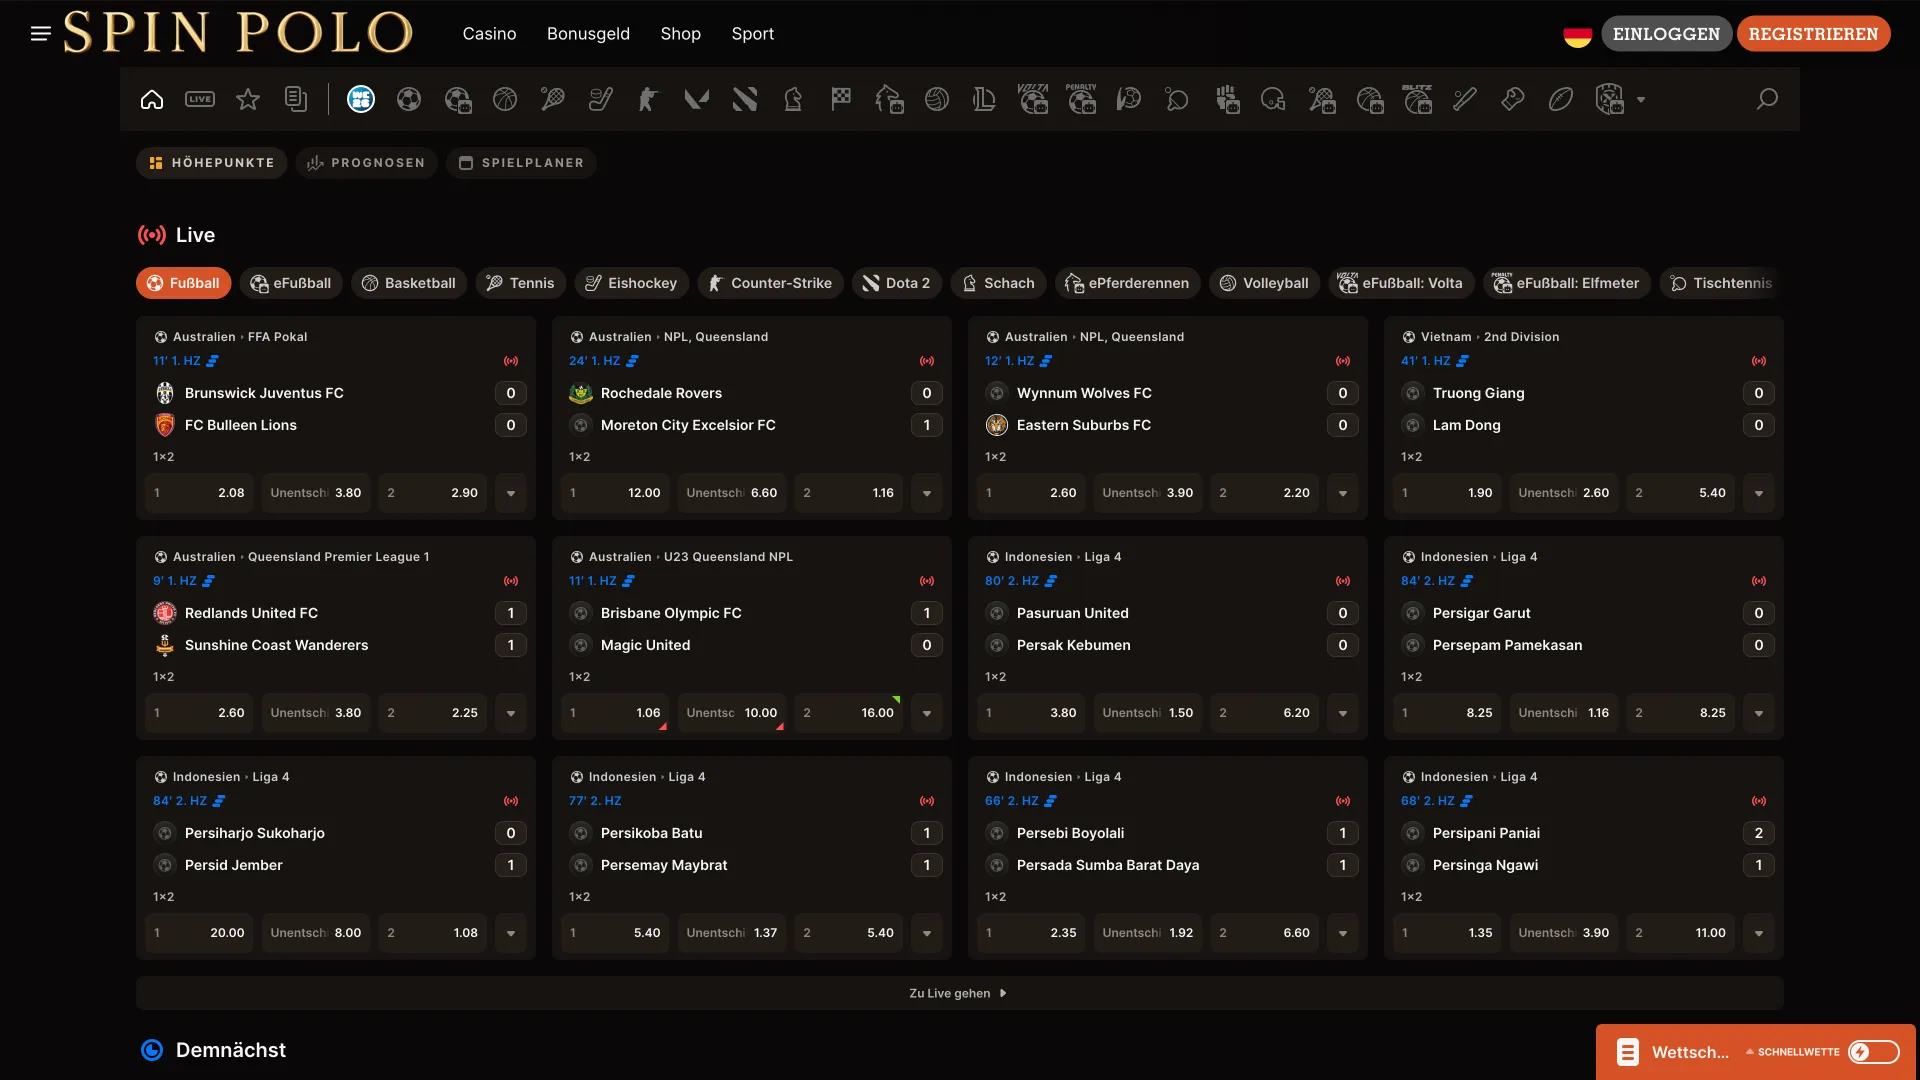Select the Penalty eFootball icon
1920x1080 pixels.
1081,99
